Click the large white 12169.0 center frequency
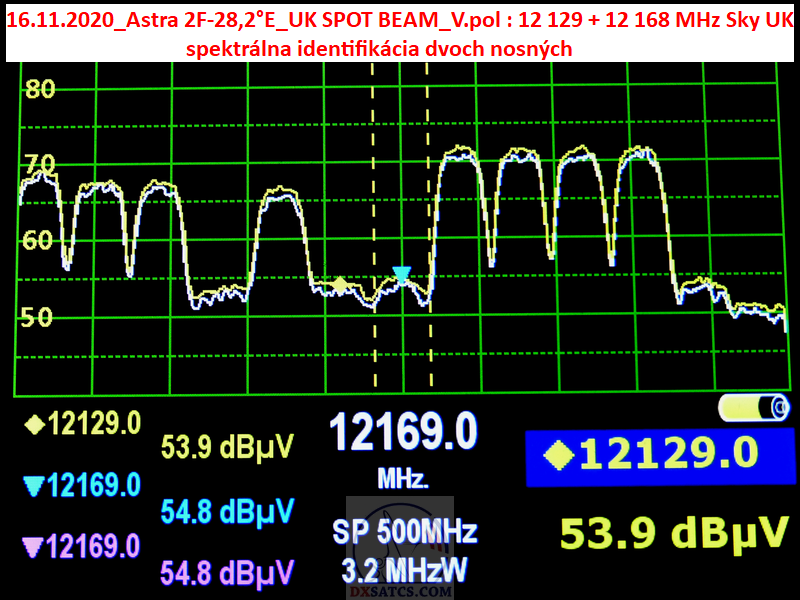The image size is (800, 600). (403, 432)
